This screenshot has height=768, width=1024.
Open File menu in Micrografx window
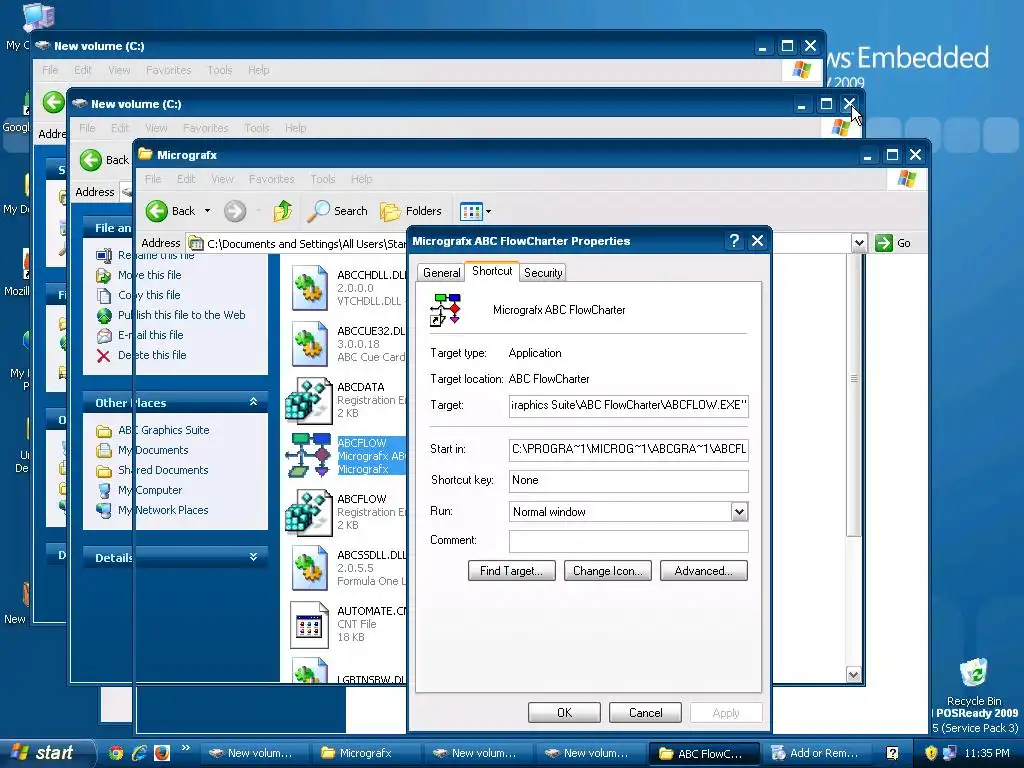coord(153,179)
